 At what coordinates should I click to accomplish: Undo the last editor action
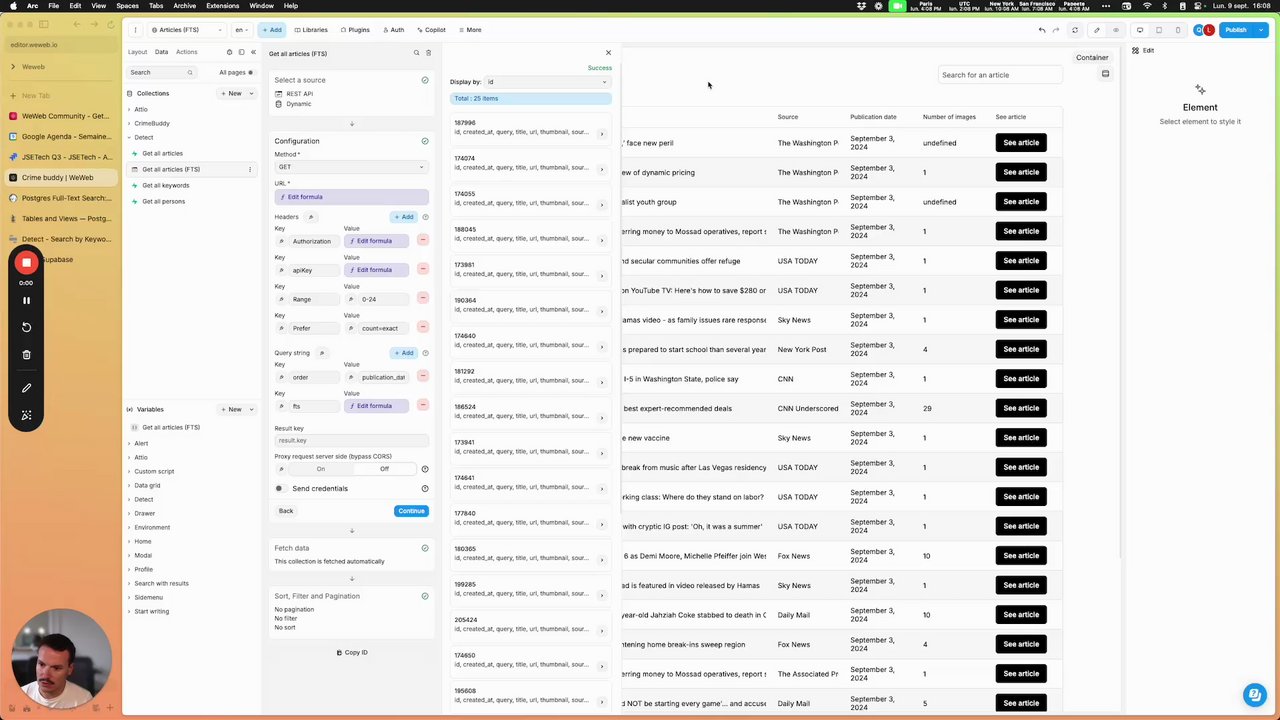pyautogui.click(x=1042, y=30)
